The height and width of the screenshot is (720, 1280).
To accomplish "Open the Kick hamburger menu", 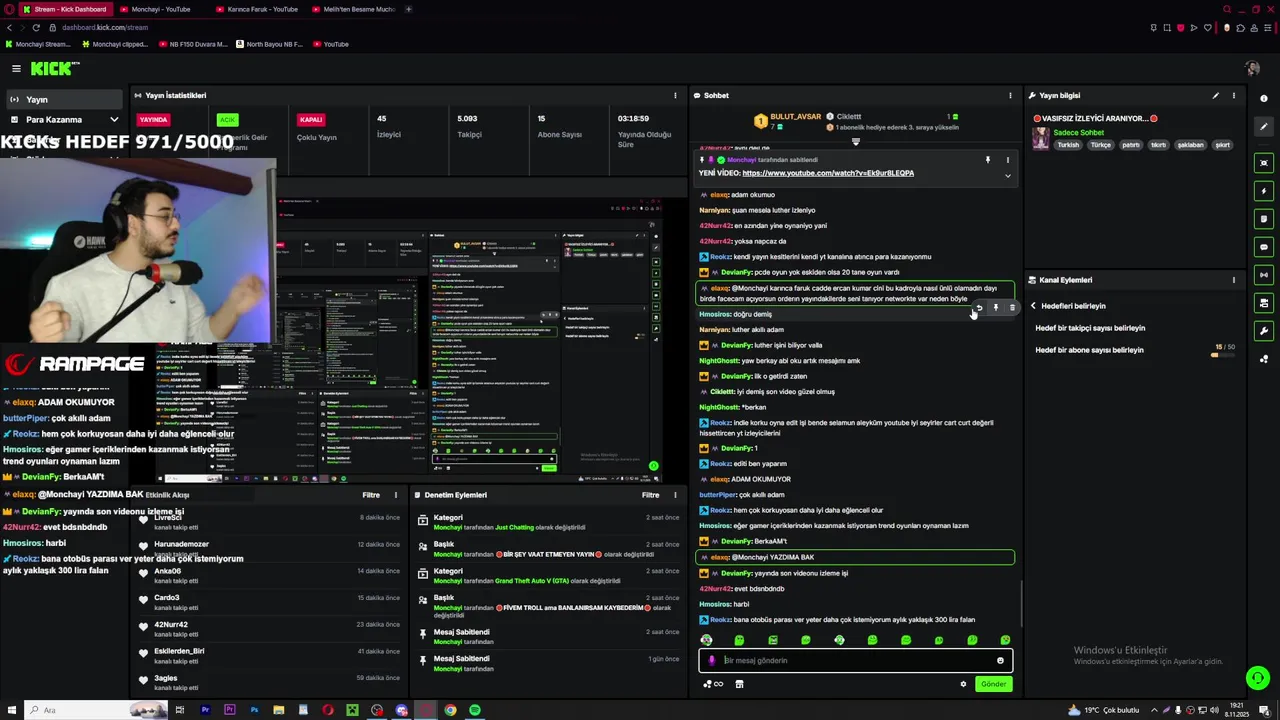I will pos(16,68).
